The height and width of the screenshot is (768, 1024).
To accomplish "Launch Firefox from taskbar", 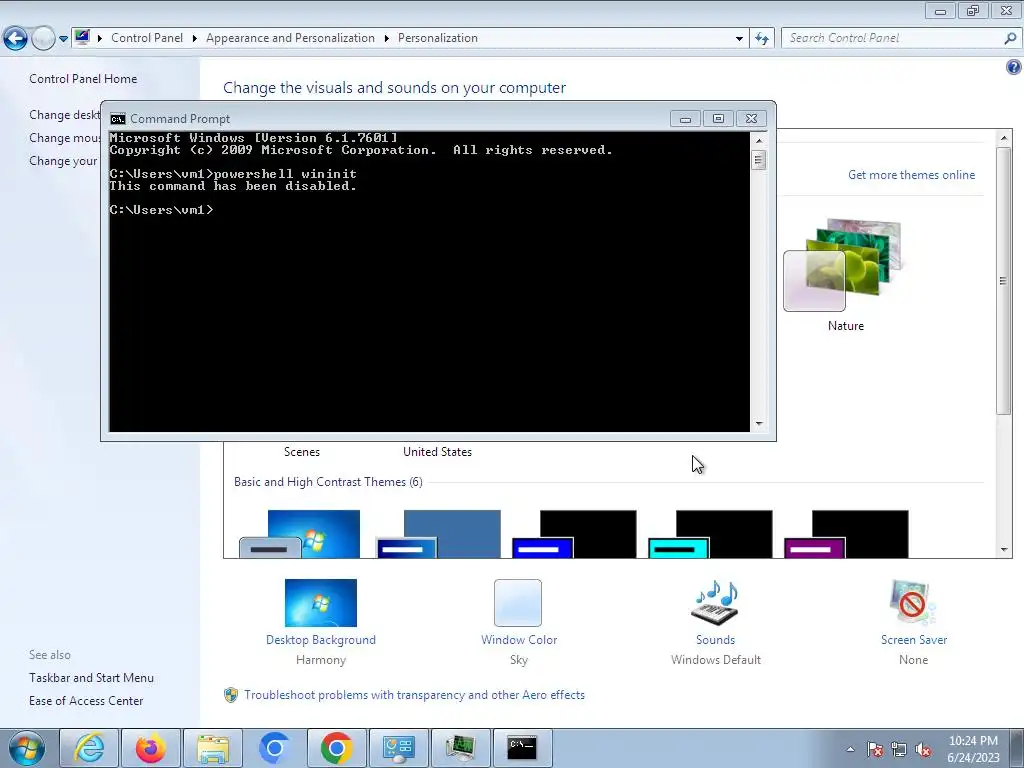I will [x=150, y=748].
